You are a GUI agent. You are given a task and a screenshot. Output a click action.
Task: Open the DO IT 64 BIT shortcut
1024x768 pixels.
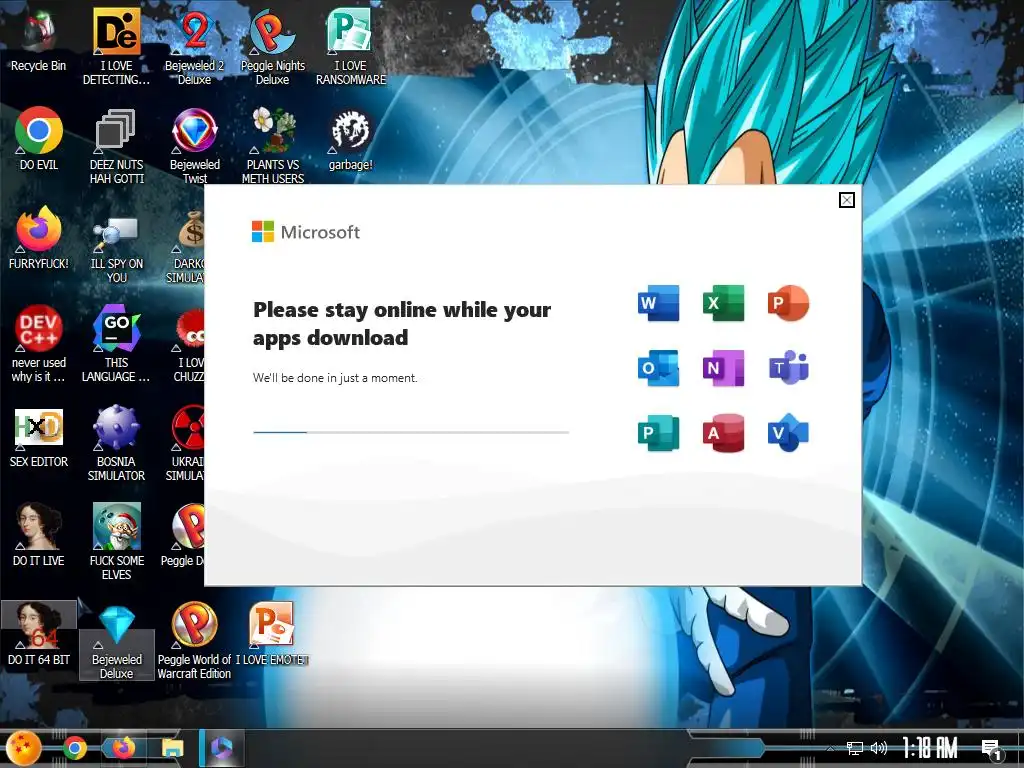pos(39,633)
